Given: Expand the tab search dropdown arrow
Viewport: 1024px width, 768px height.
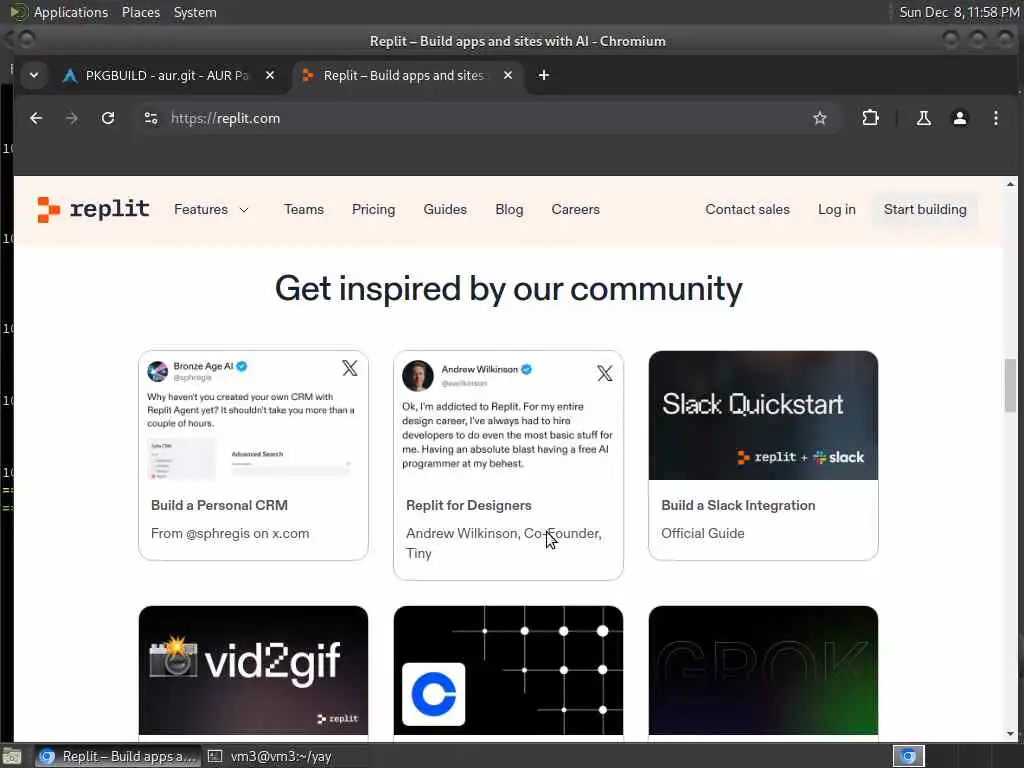Looking at the screenshot, I should [34, 75].
